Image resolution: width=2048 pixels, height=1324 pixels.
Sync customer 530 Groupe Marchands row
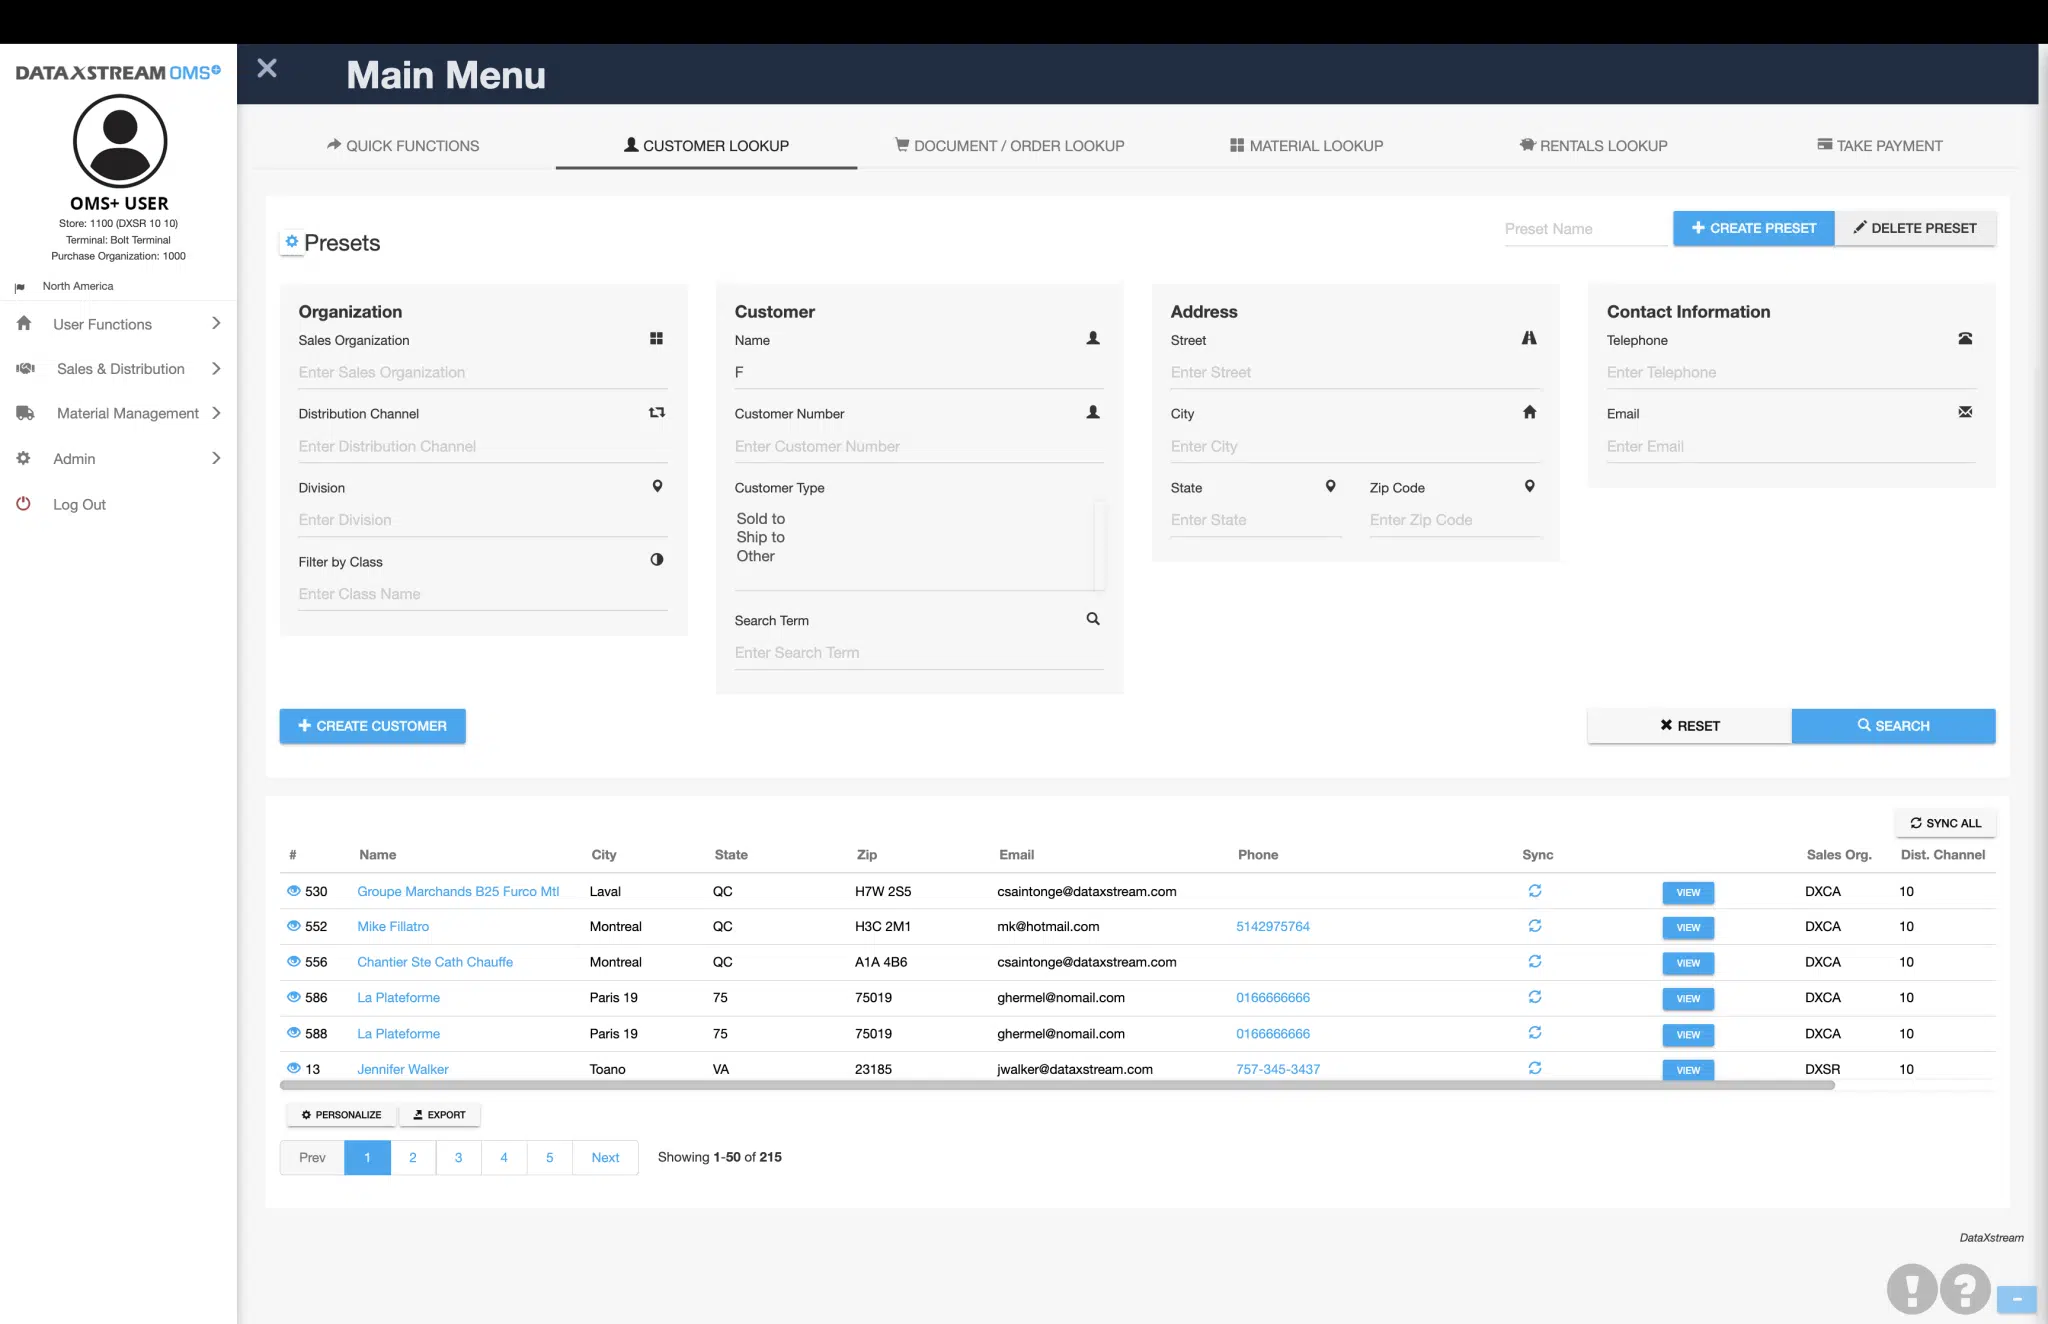[1535, 890]
